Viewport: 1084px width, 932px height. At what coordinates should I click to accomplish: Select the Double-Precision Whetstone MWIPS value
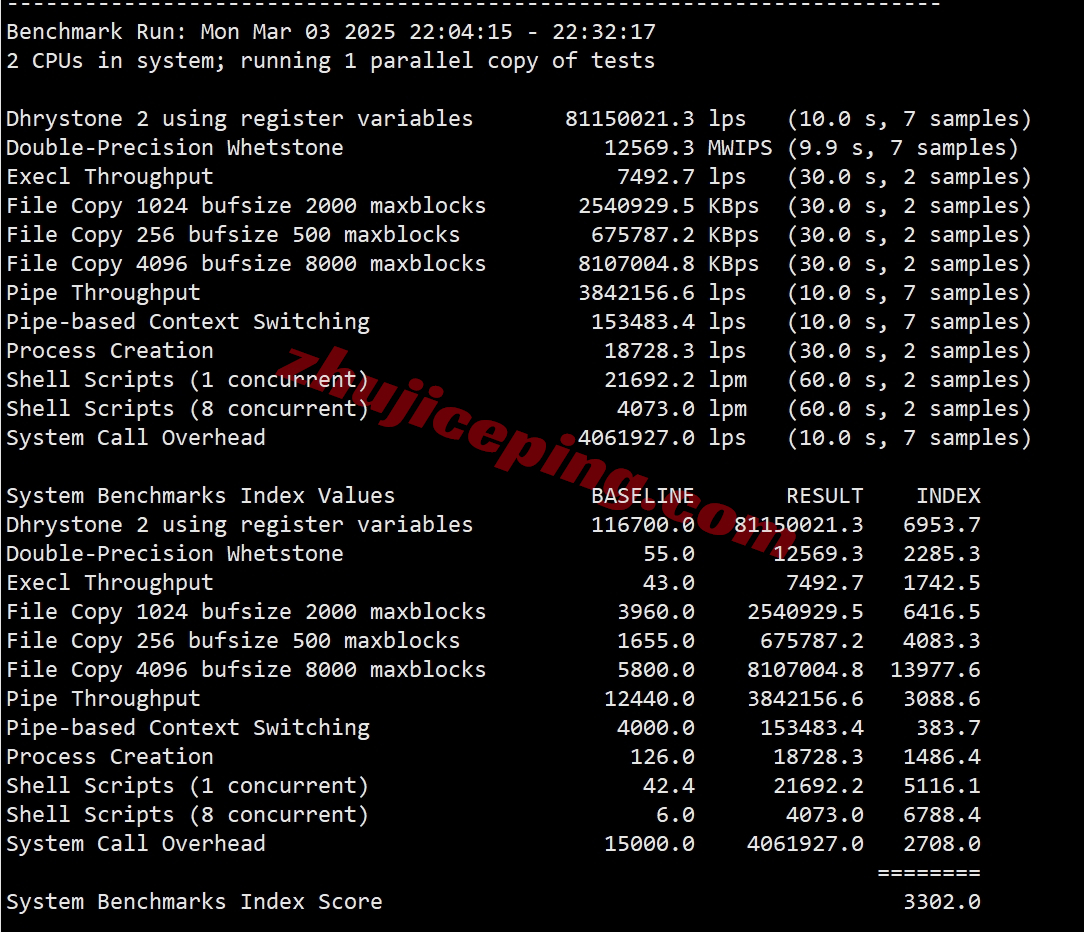pos(688,148)
